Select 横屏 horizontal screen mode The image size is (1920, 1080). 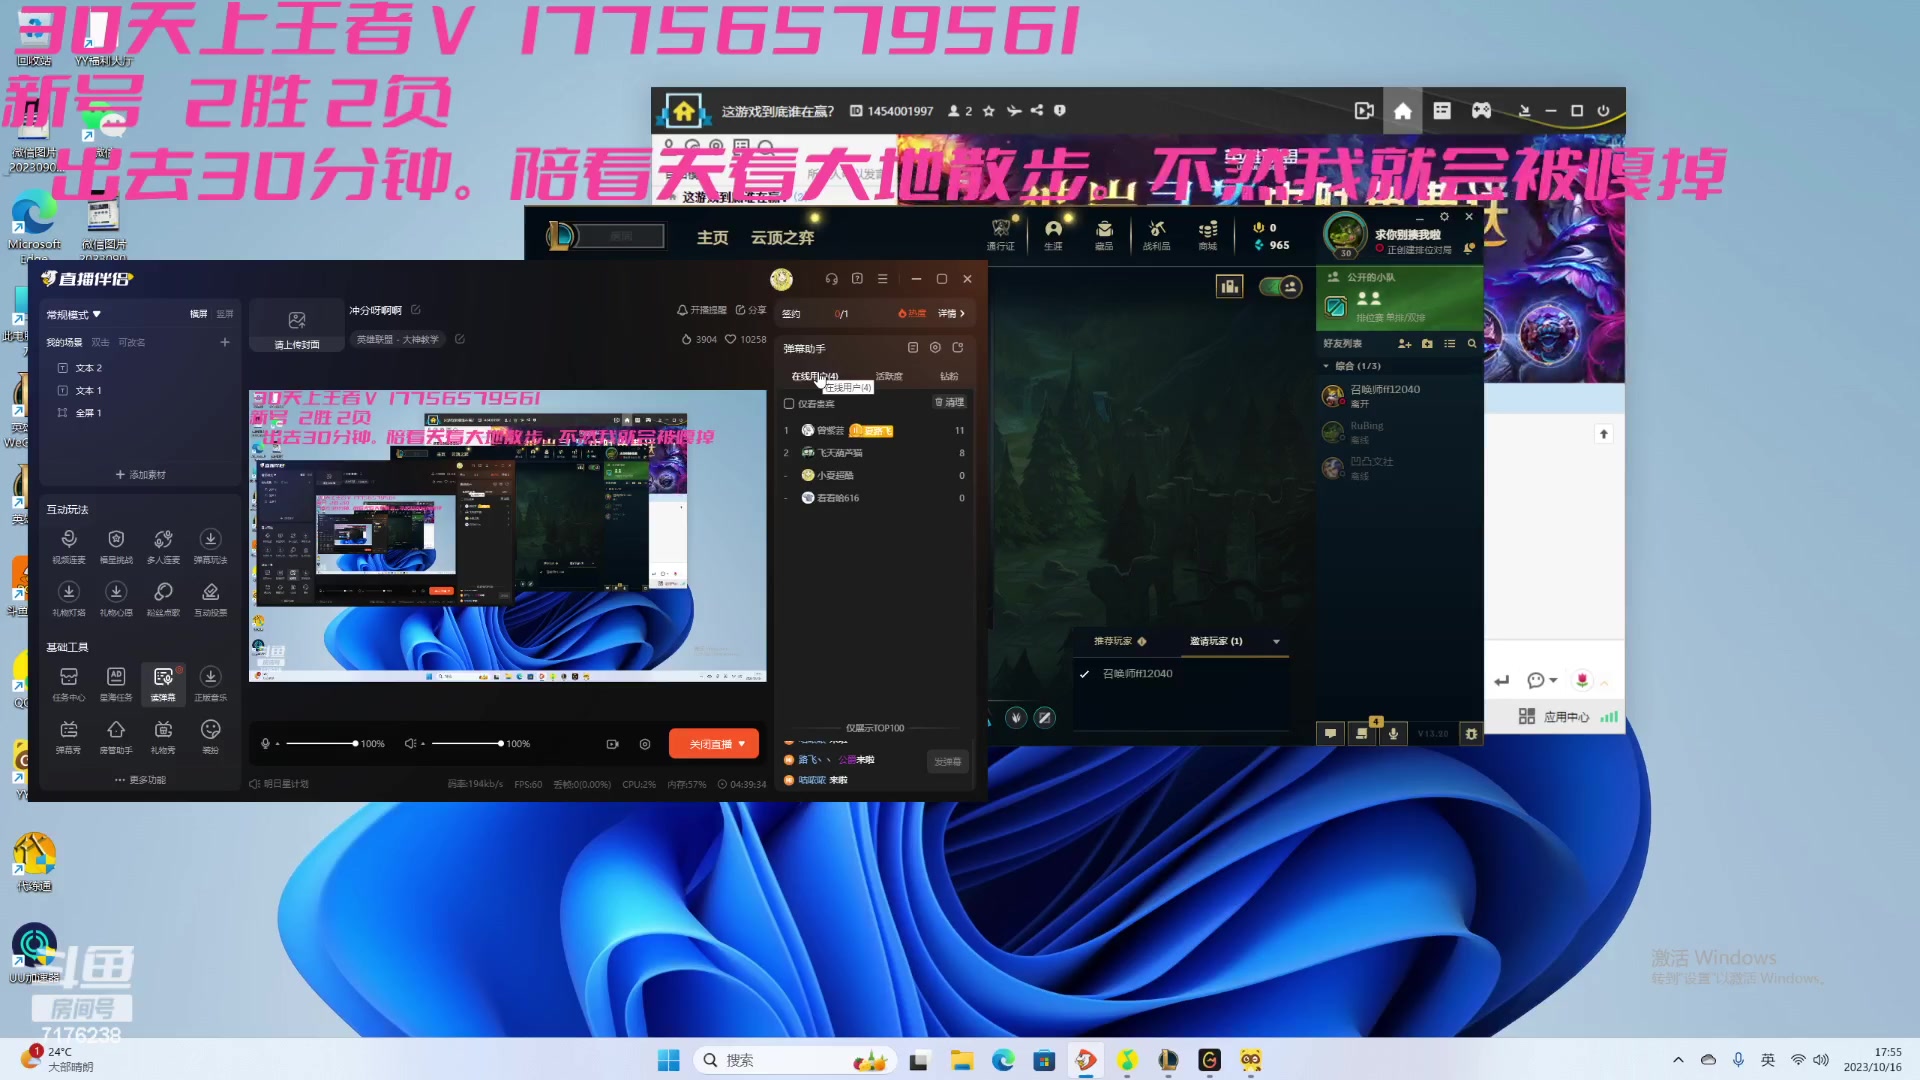coord(199,314)
